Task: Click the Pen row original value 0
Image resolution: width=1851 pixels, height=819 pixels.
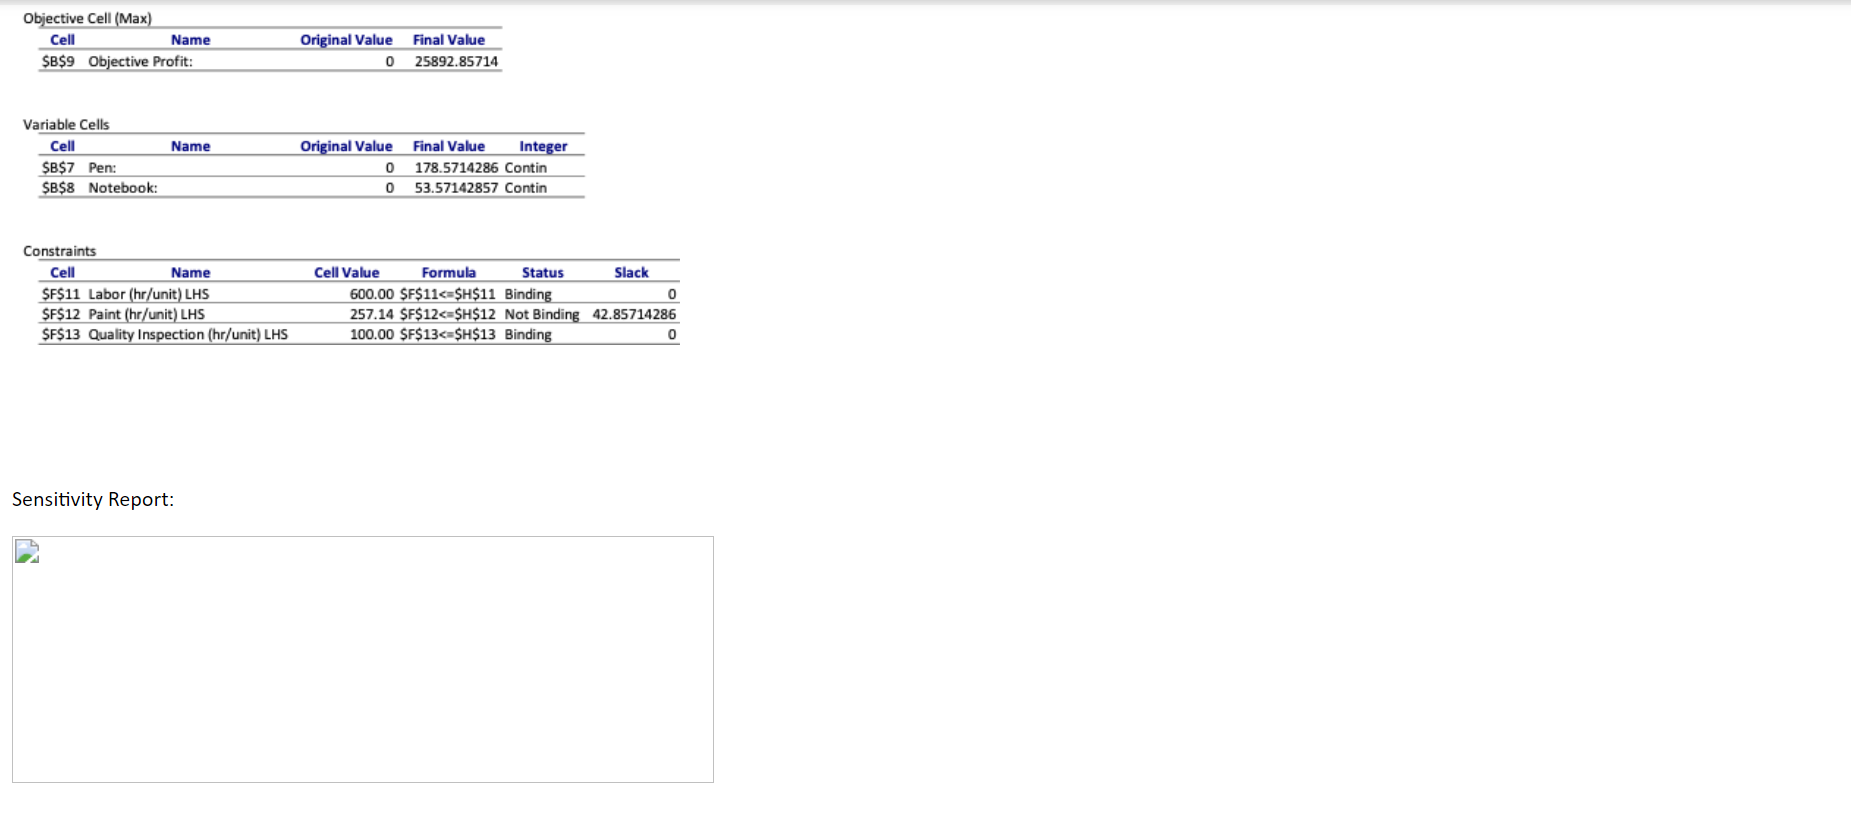Action: tap(390, 167)
